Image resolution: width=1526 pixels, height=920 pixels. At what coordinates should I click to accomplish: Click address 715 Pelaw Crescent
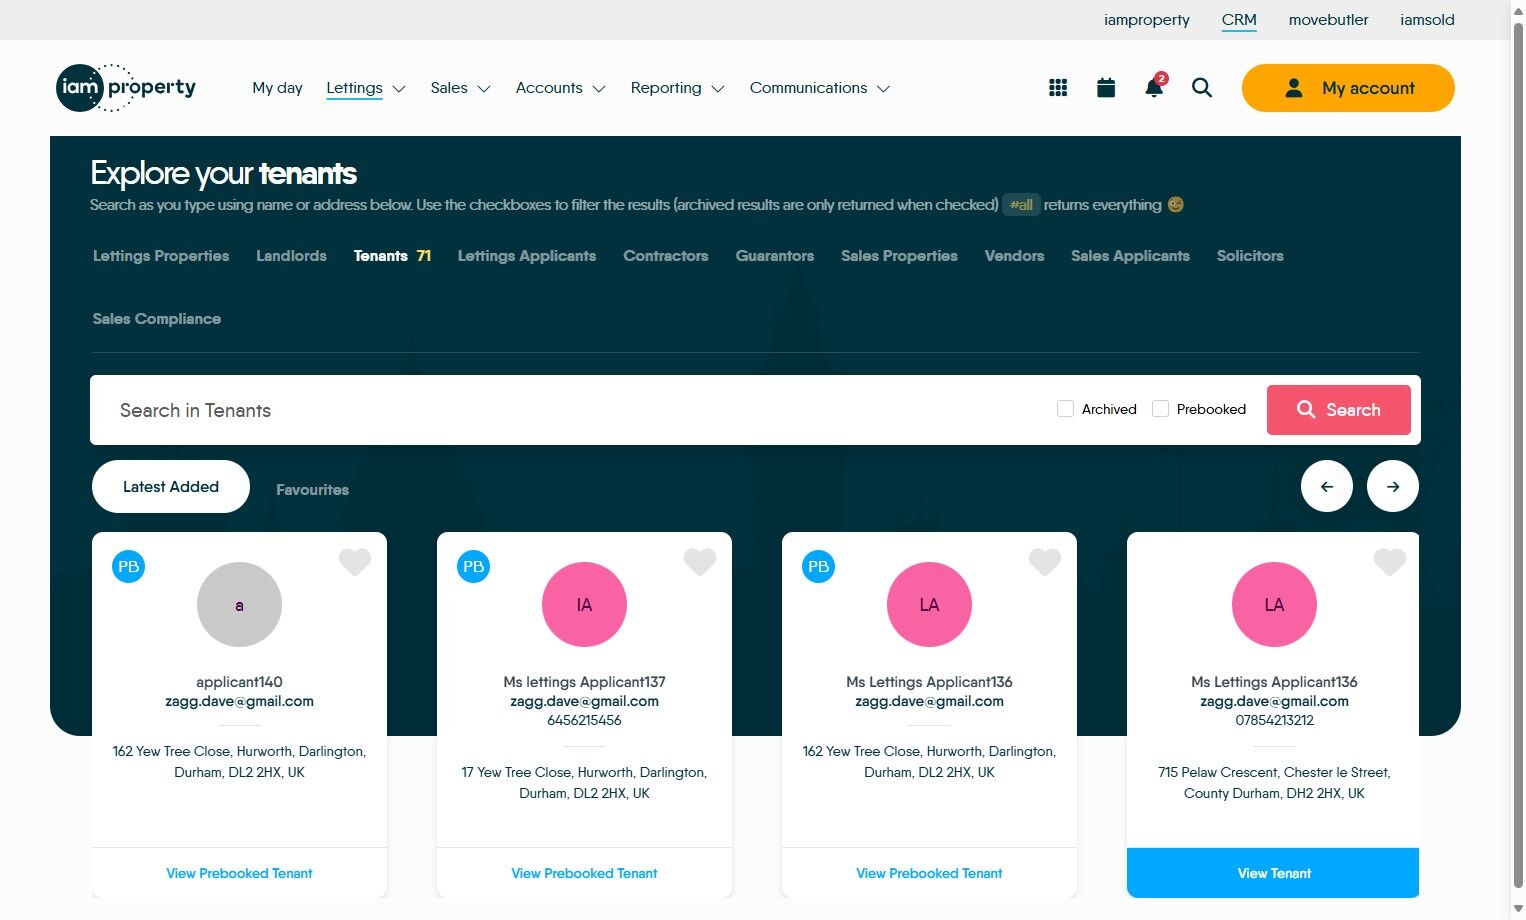coord(1274,783)
